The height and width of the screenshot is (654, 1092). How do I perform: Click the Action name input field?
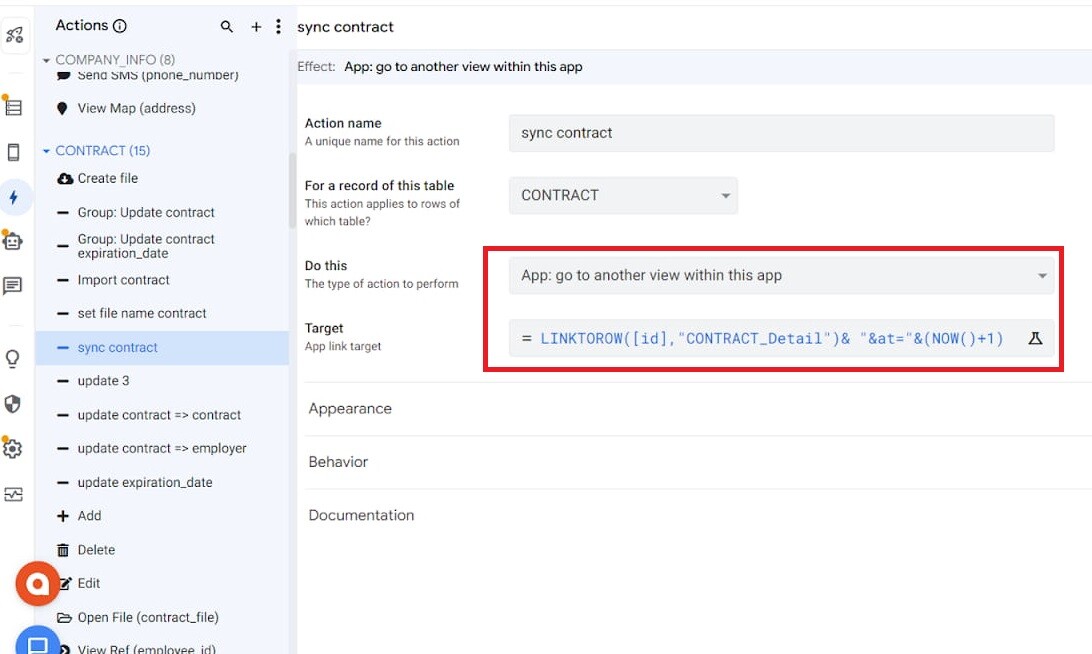pos(780,132)
